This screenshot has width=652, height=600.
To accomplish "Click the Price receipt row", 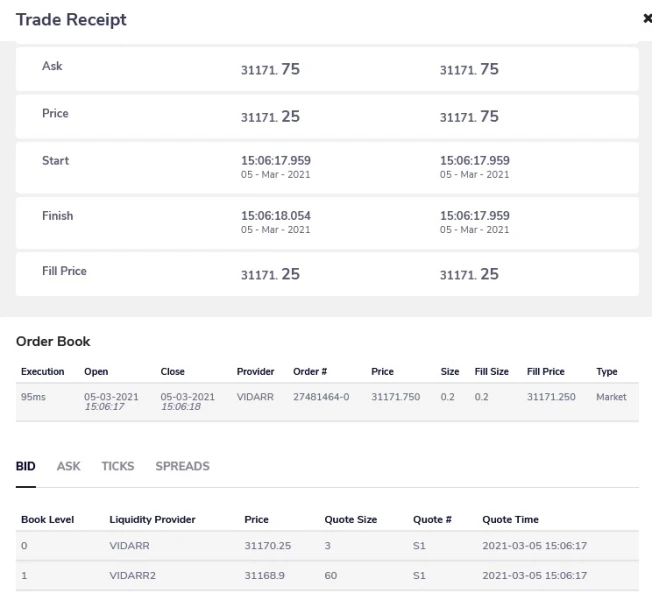I will [327, 117].
